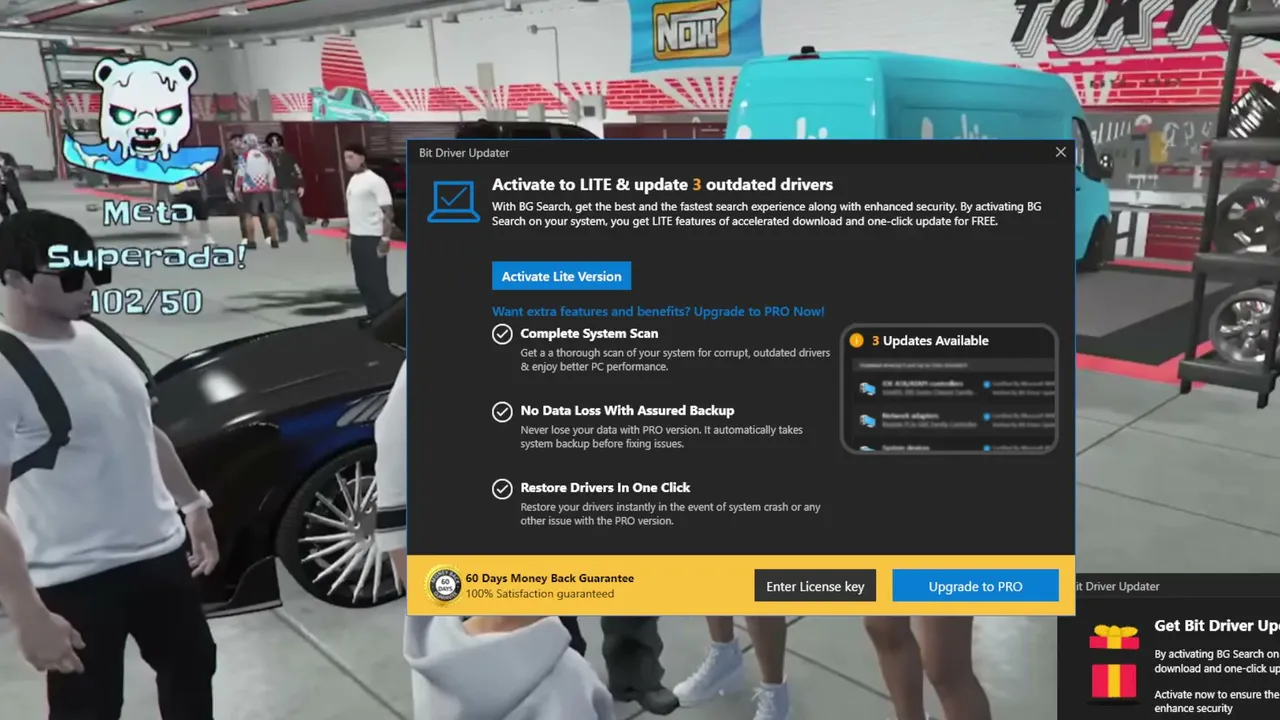Choose the Enter License key button
Image resolution: width=1280 pixels, height=720 pixels.
point(815,586)
